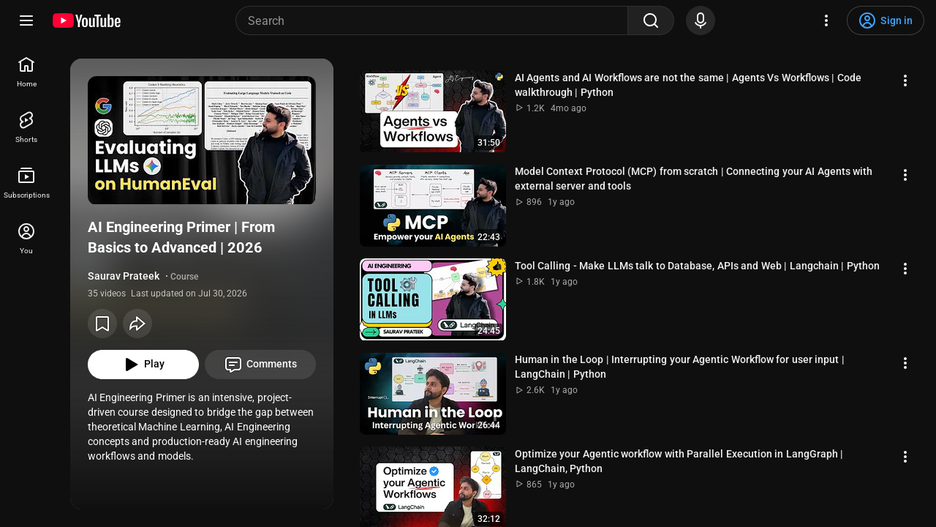Open Tool Calling in LLMs thumbnail

433,300
